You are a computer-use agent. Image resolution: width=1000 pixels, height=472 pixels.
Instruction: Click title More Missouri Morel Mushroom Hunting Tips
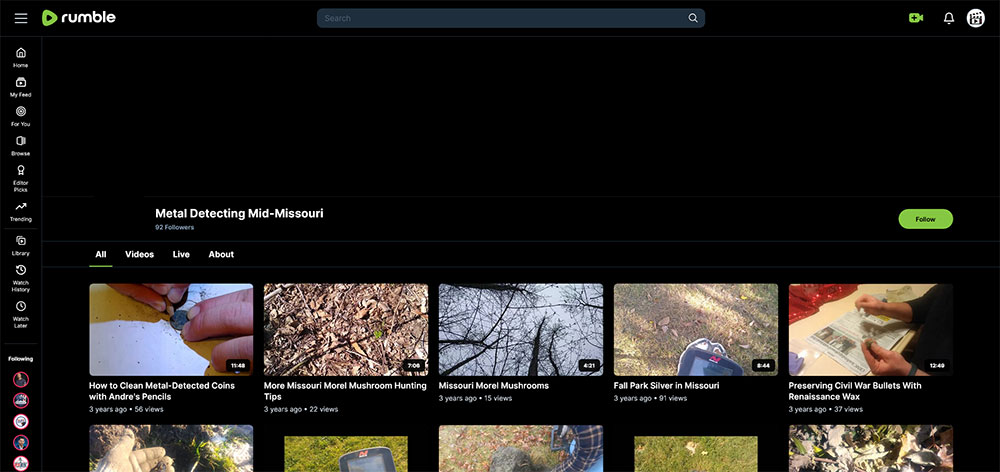(345, 391)
